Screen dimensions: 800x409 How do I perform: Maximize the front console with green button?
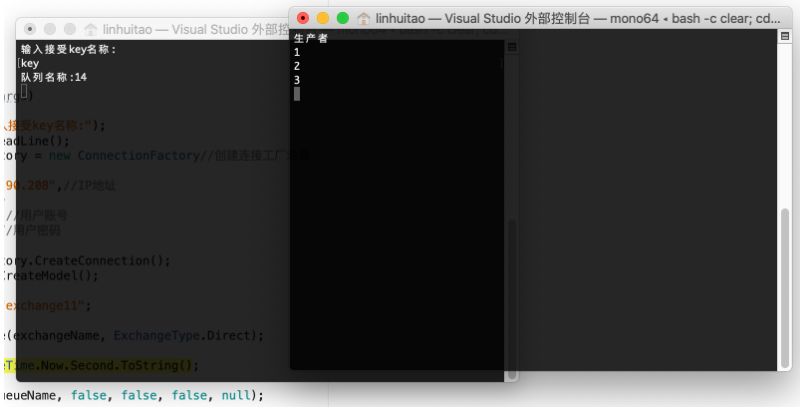343,18
